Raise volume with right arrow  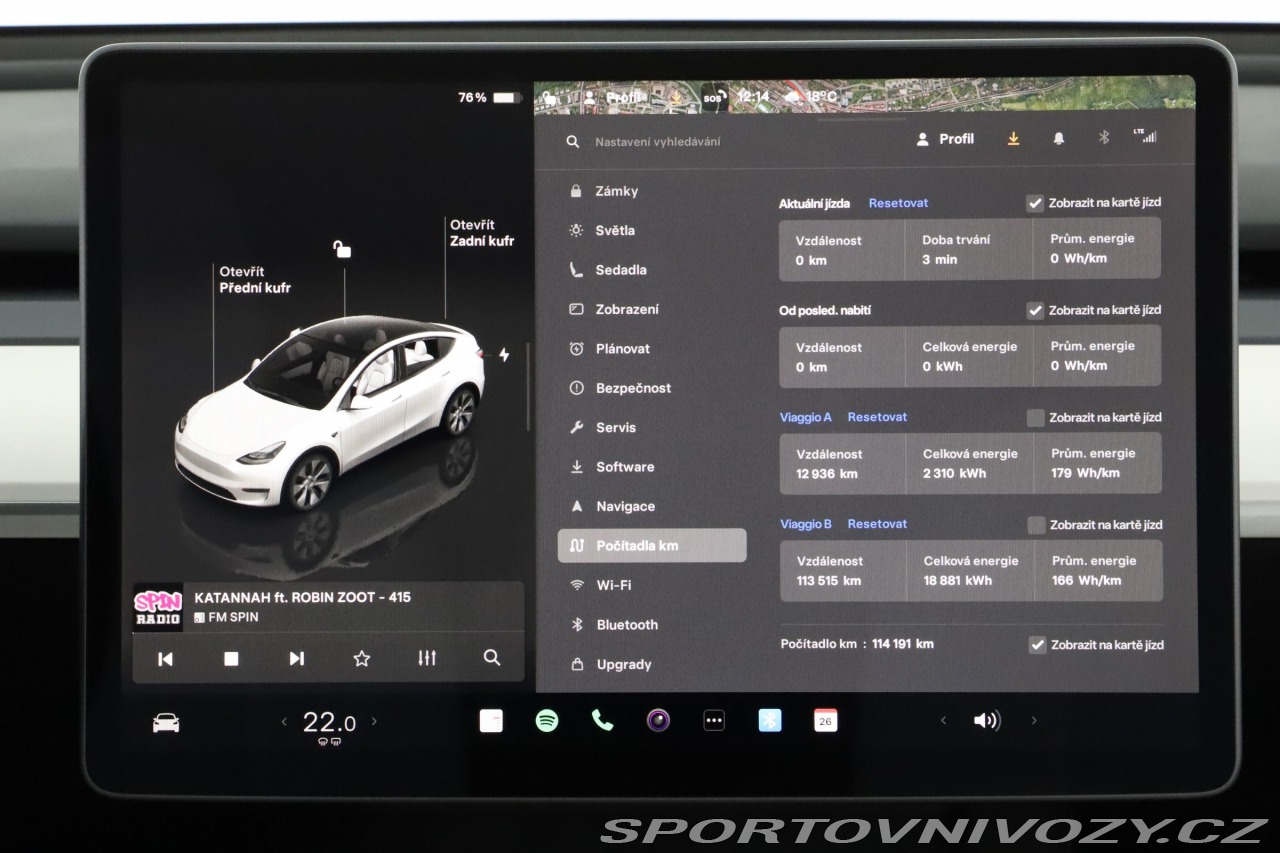click(x=1034, y=720)
